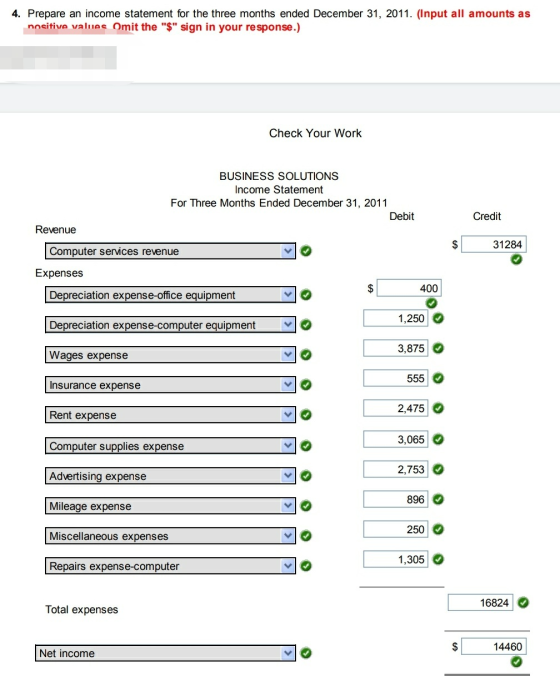This screenshot has height=676, width=560.
Task: Click the net income field showing 14460
Action: pyautogui.click(x=494, y=647)
